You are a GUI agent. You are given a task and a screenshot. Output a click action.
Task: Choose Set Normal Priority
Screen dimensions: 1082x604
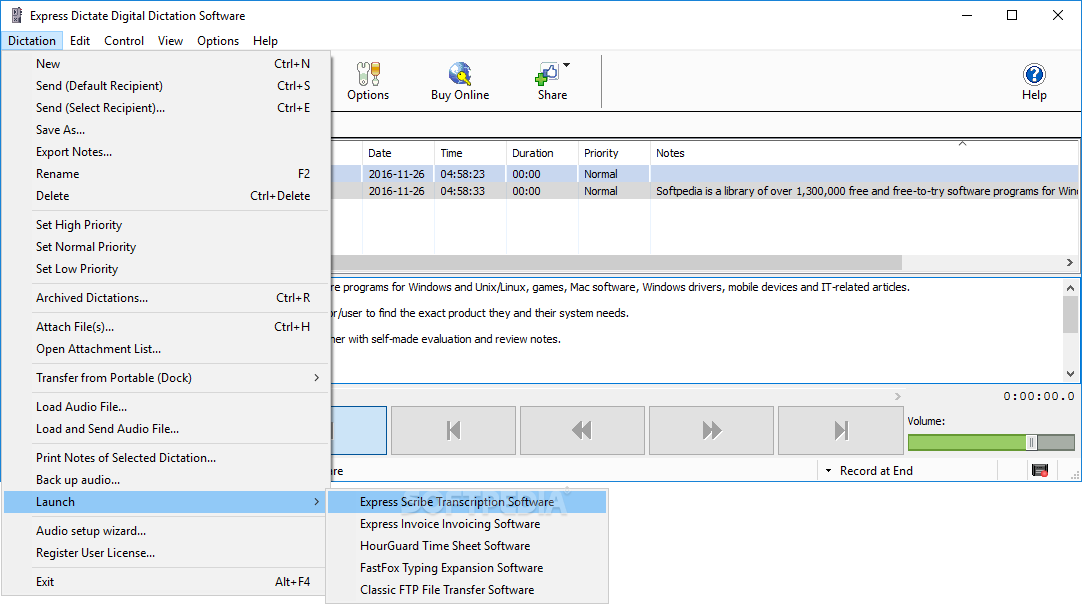click(x=166, y=247)
